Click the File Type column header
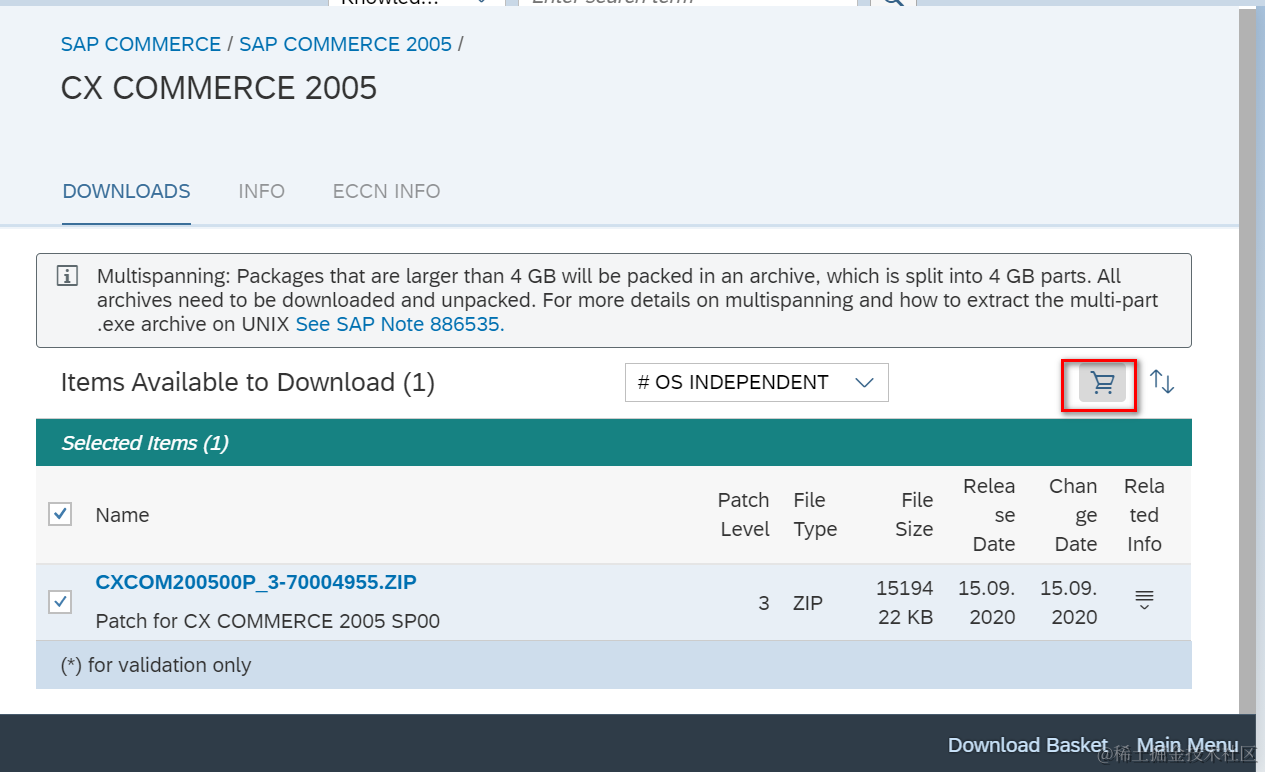 [815, 515]
